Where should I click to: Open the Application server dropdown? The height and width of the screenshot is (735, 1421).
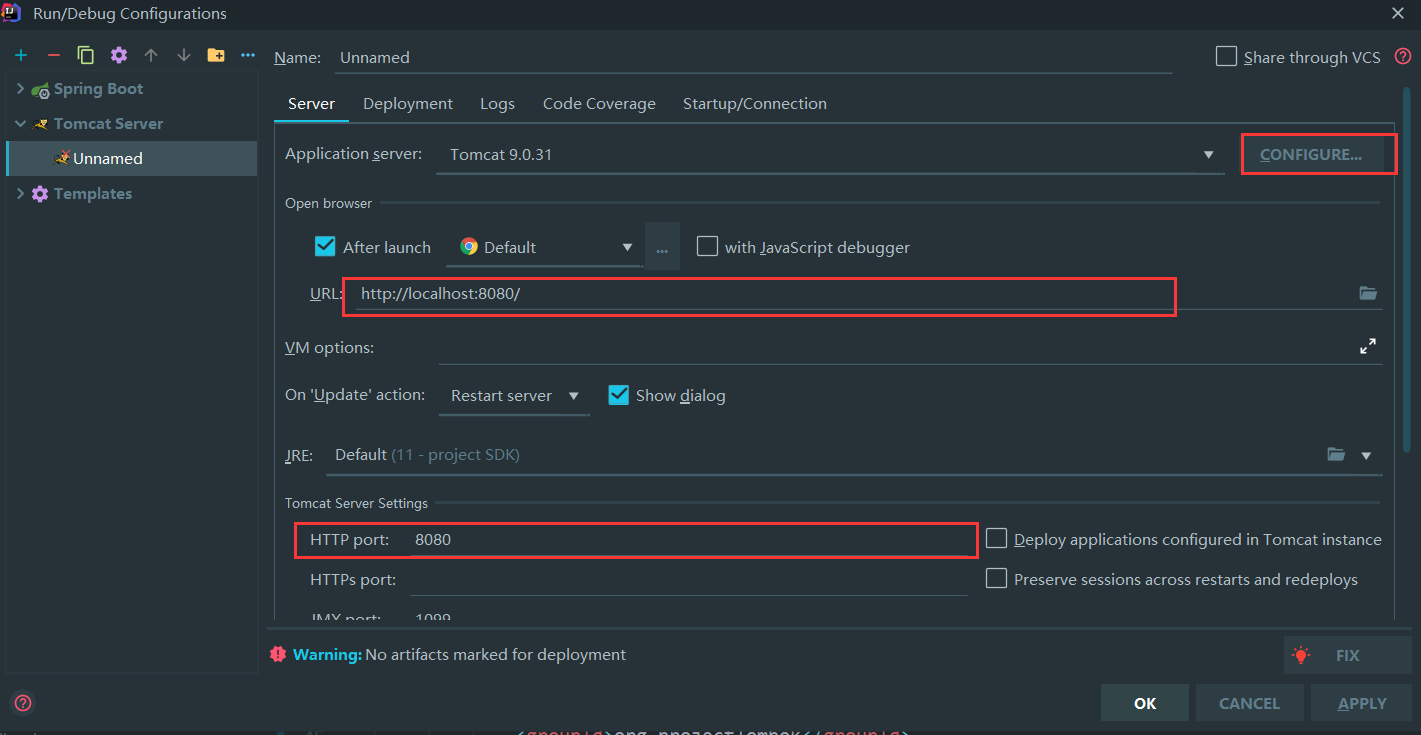coord(1208,154)
